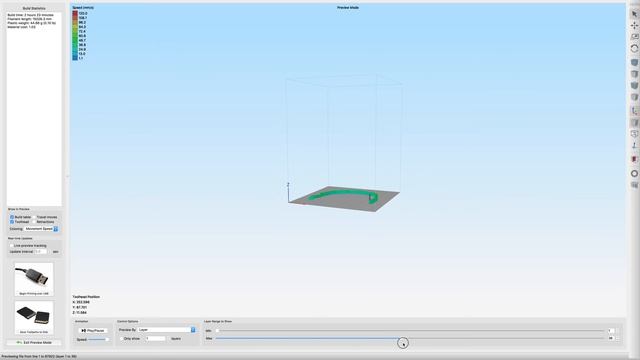This screenshot has height=360, width=640.
Task: Click the Toolhead Position X value
Action: click(x=81, y=302)
